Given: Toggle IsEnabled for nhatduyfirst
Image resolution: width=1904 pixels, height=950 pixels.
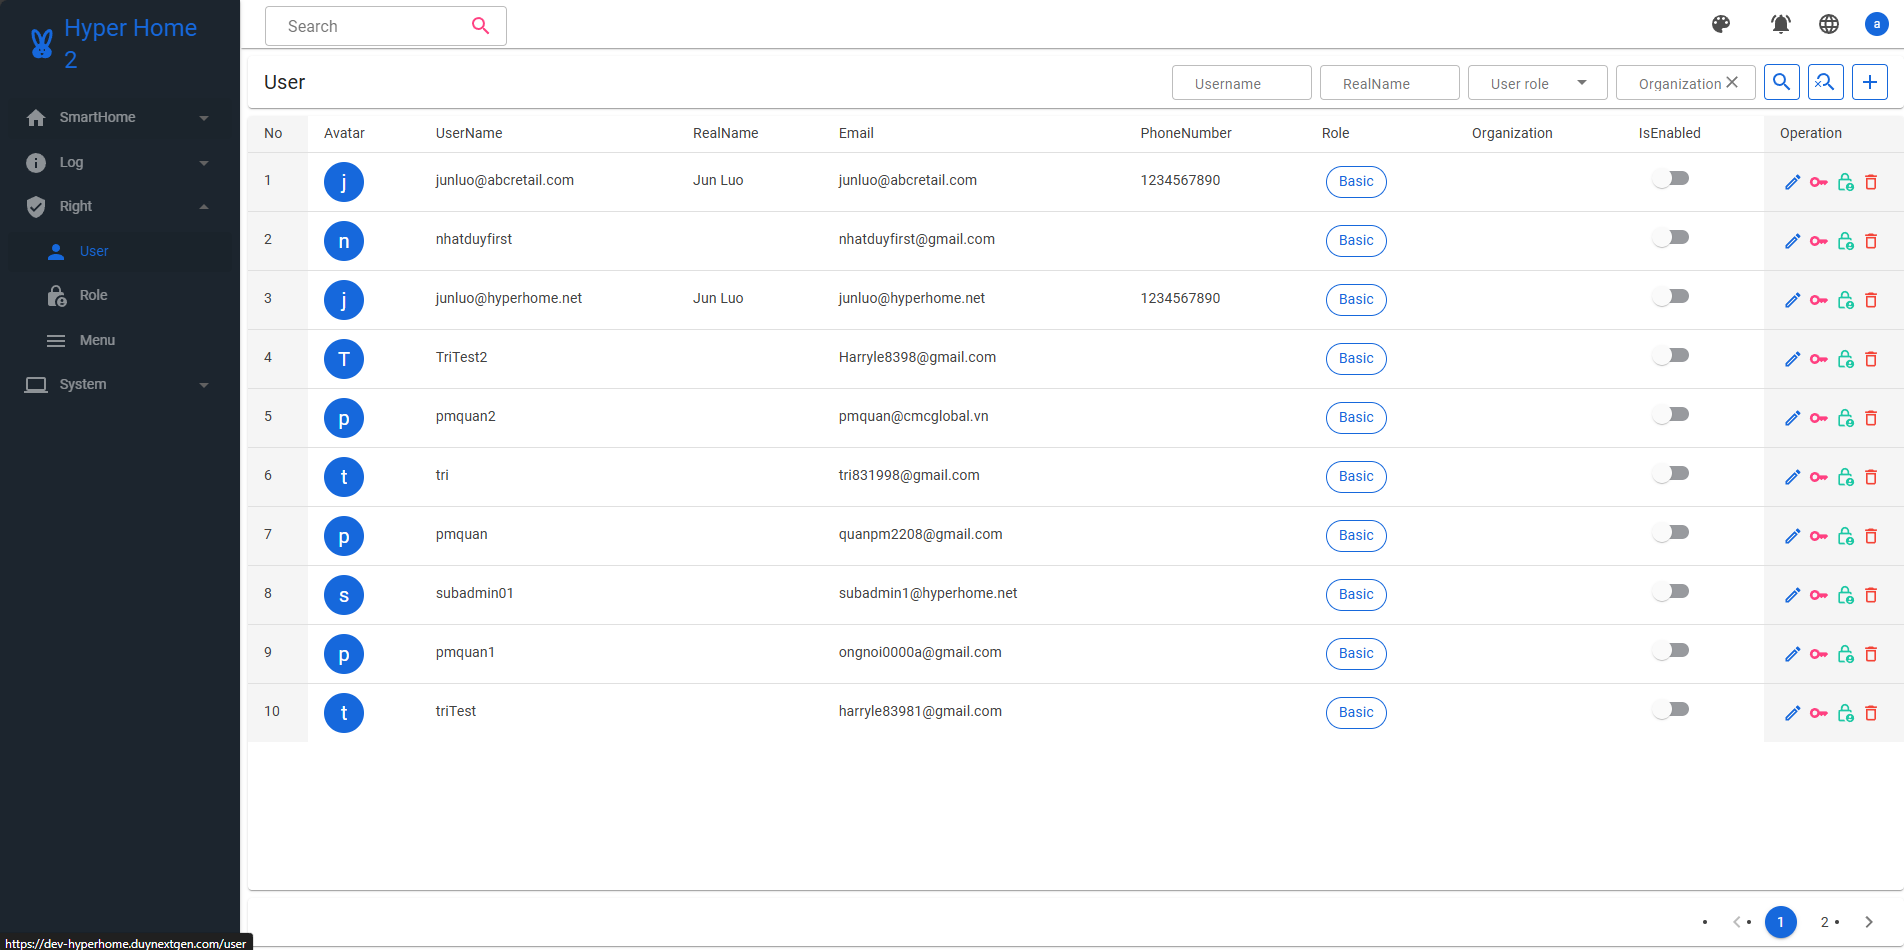Looking at the screenshot, I should pyautogui.click(x=1670, y=238).
